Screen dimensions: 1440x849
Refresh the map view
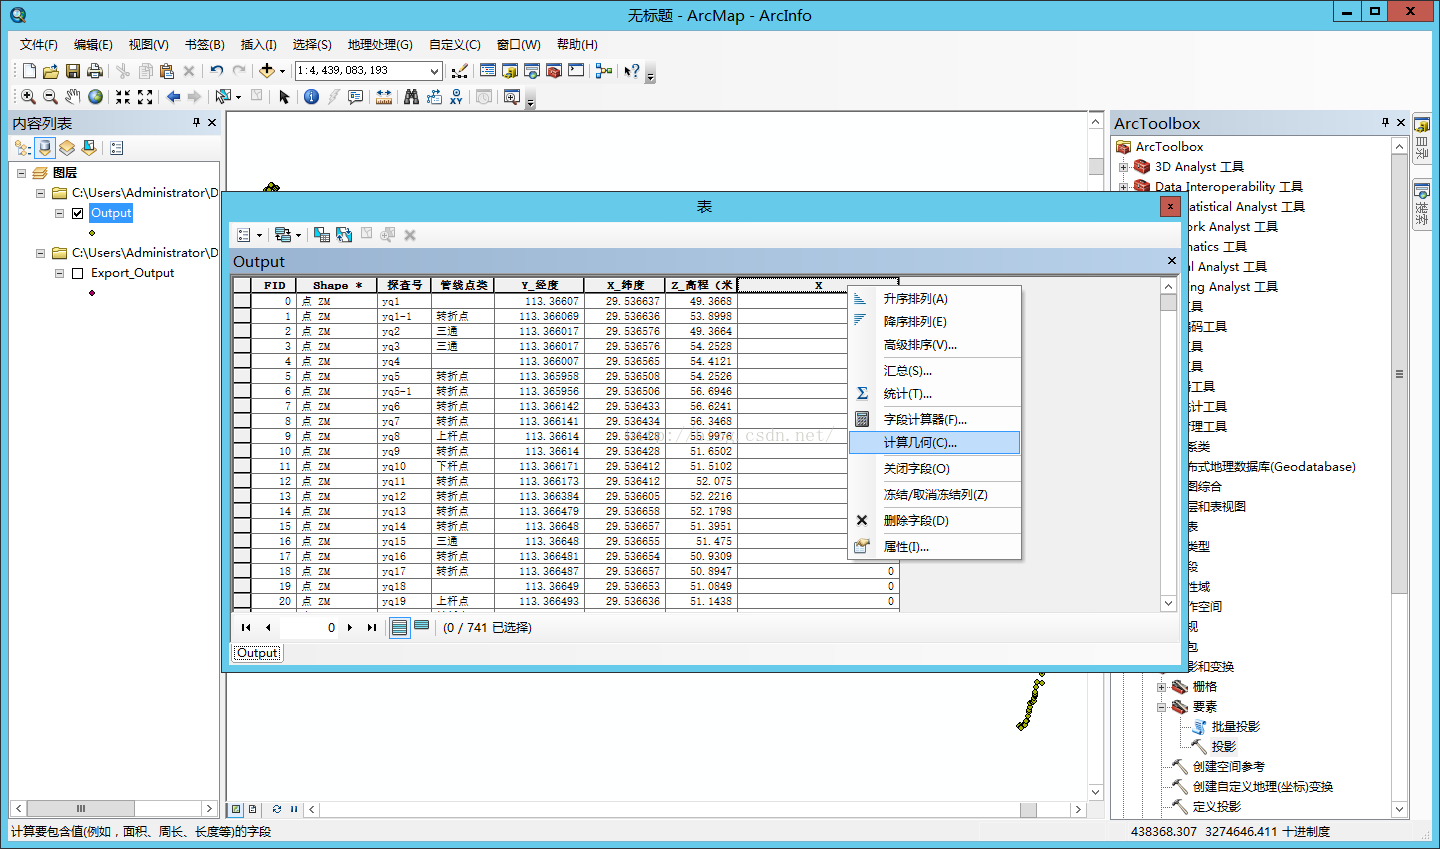[276, 809]
